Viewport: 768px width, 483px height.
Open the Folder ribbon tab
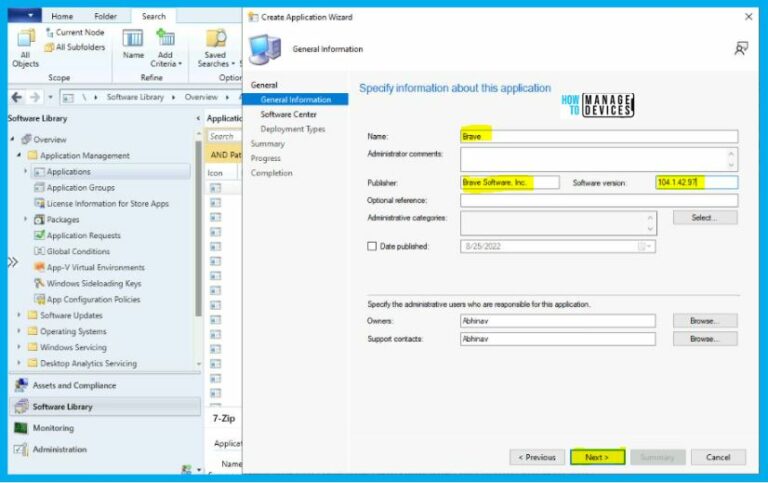[x=105, y=16]
